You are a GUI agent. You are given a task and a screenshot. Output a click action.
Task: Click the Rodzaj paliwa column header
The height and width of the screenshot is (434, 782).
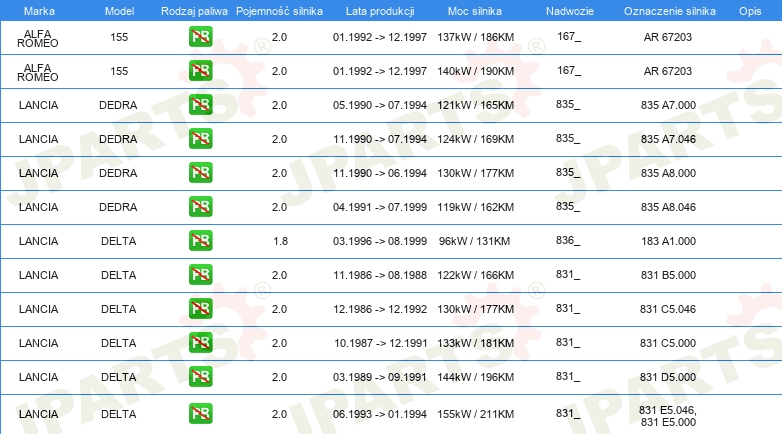194,11
